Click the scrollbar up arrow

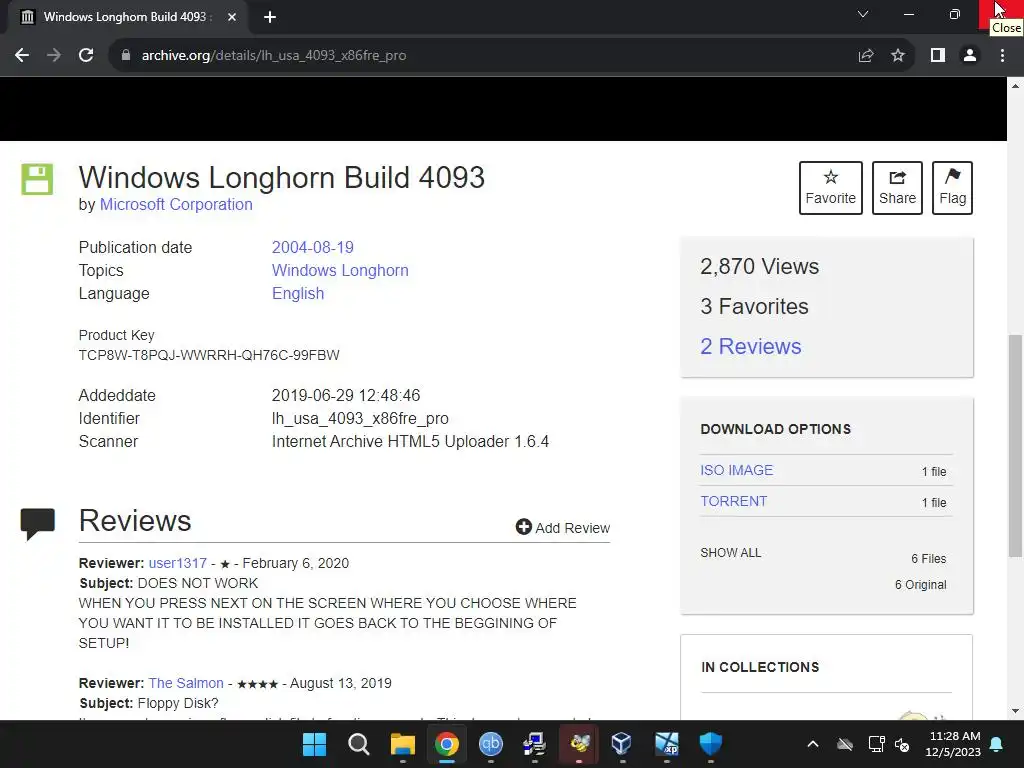coord(1015,86)
